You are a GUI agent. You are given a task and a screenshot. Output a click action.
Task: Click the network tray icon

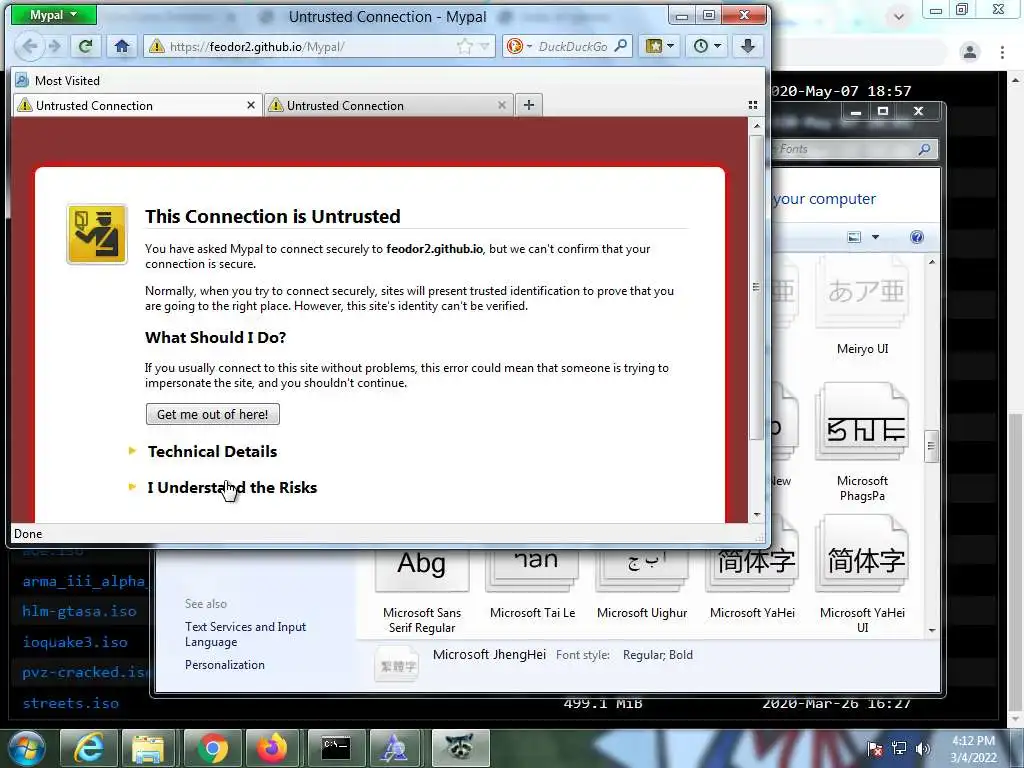(x=899, y=748)
